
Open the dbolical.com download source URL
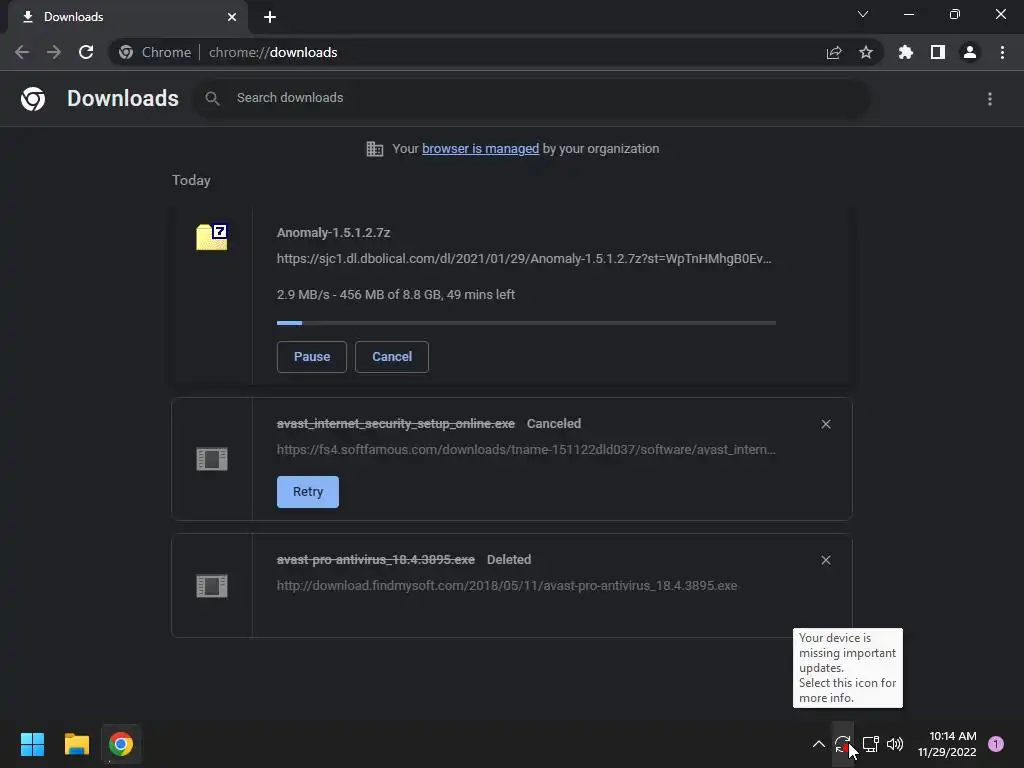pyautogui.click(x=524, y=259)
